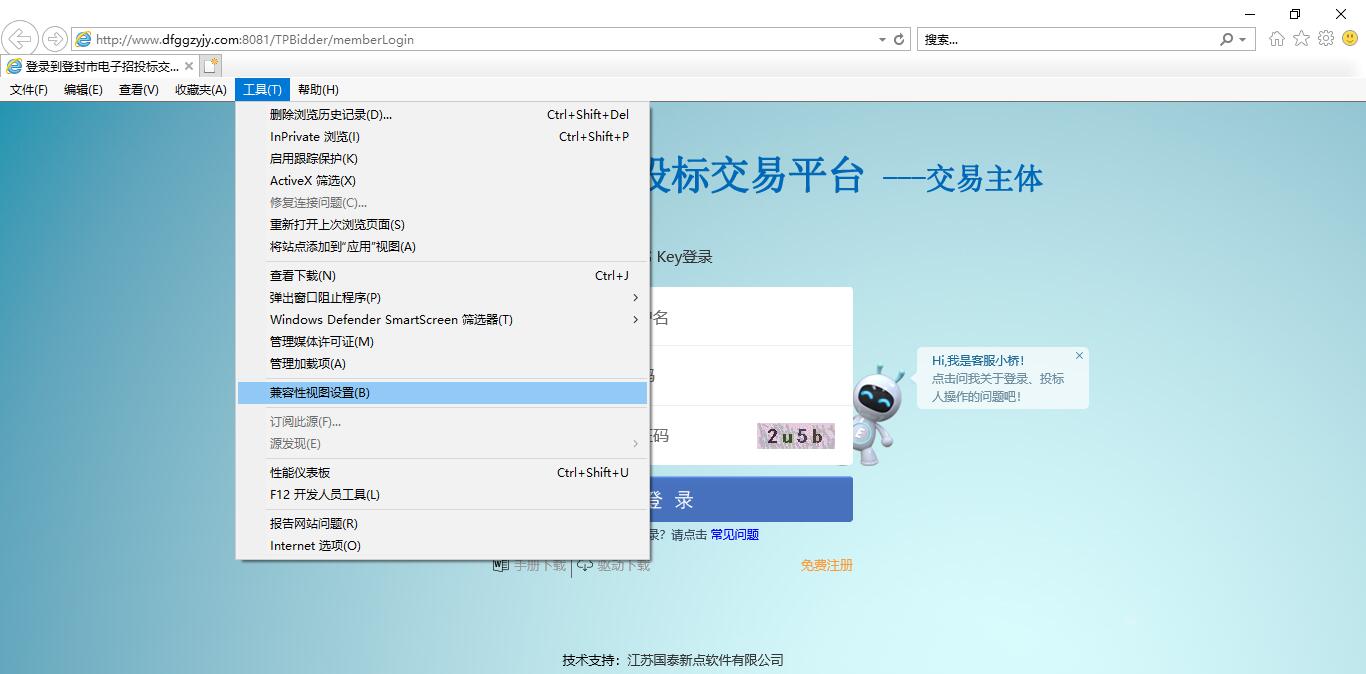Open the Home page icon
Viewport: 1366px width, 674px height.
(x=1277, y=39)
